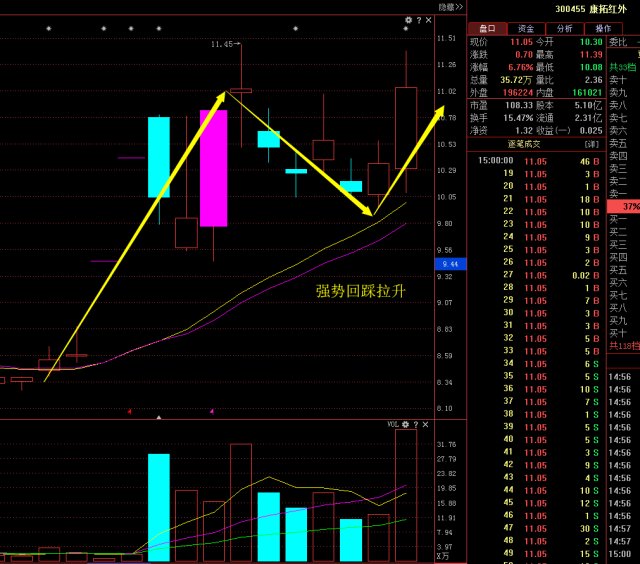Click the 换手 15.47% value

(518, 118)
